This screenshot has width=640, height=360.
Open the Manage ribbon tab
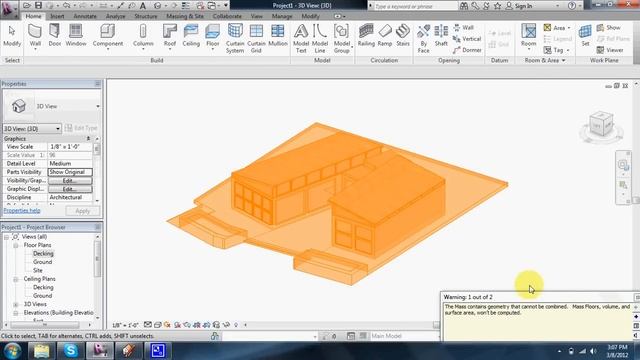tap(282, 16)
